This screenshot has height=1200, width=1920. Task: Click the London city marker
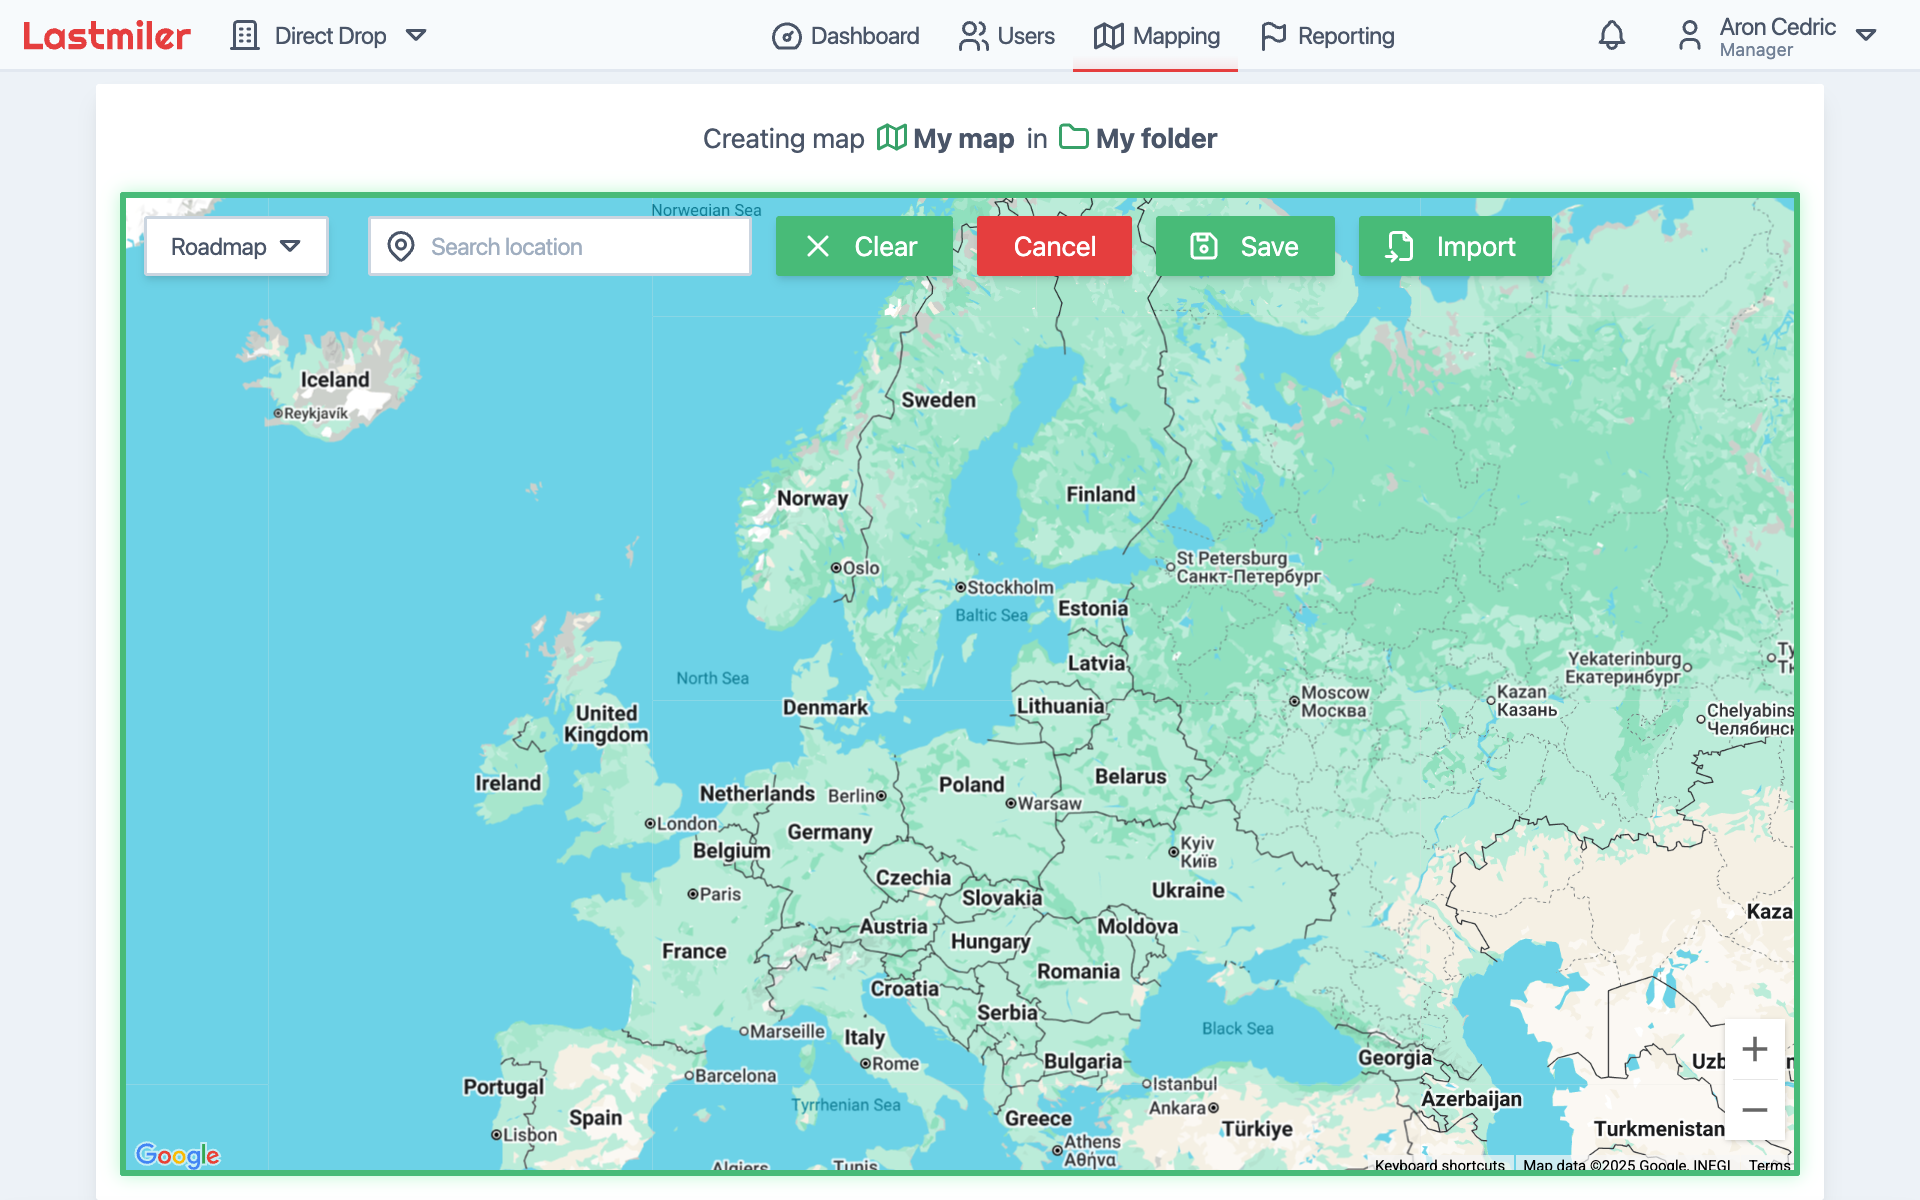(x=650, y=824)
